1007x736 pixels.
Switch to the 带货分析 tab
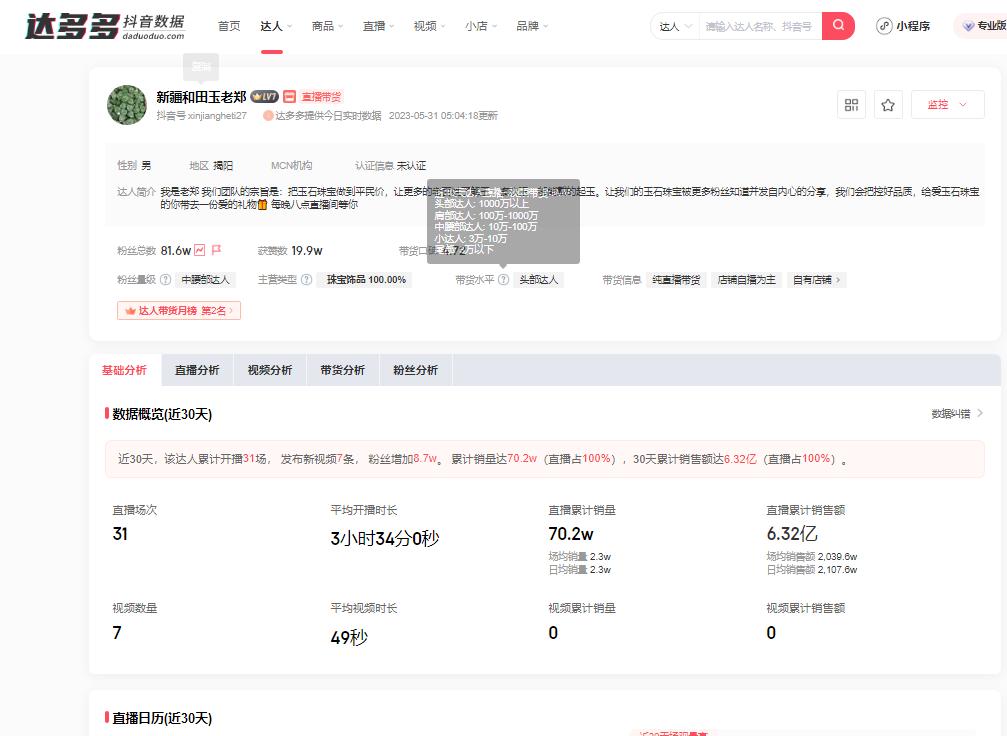343,369
